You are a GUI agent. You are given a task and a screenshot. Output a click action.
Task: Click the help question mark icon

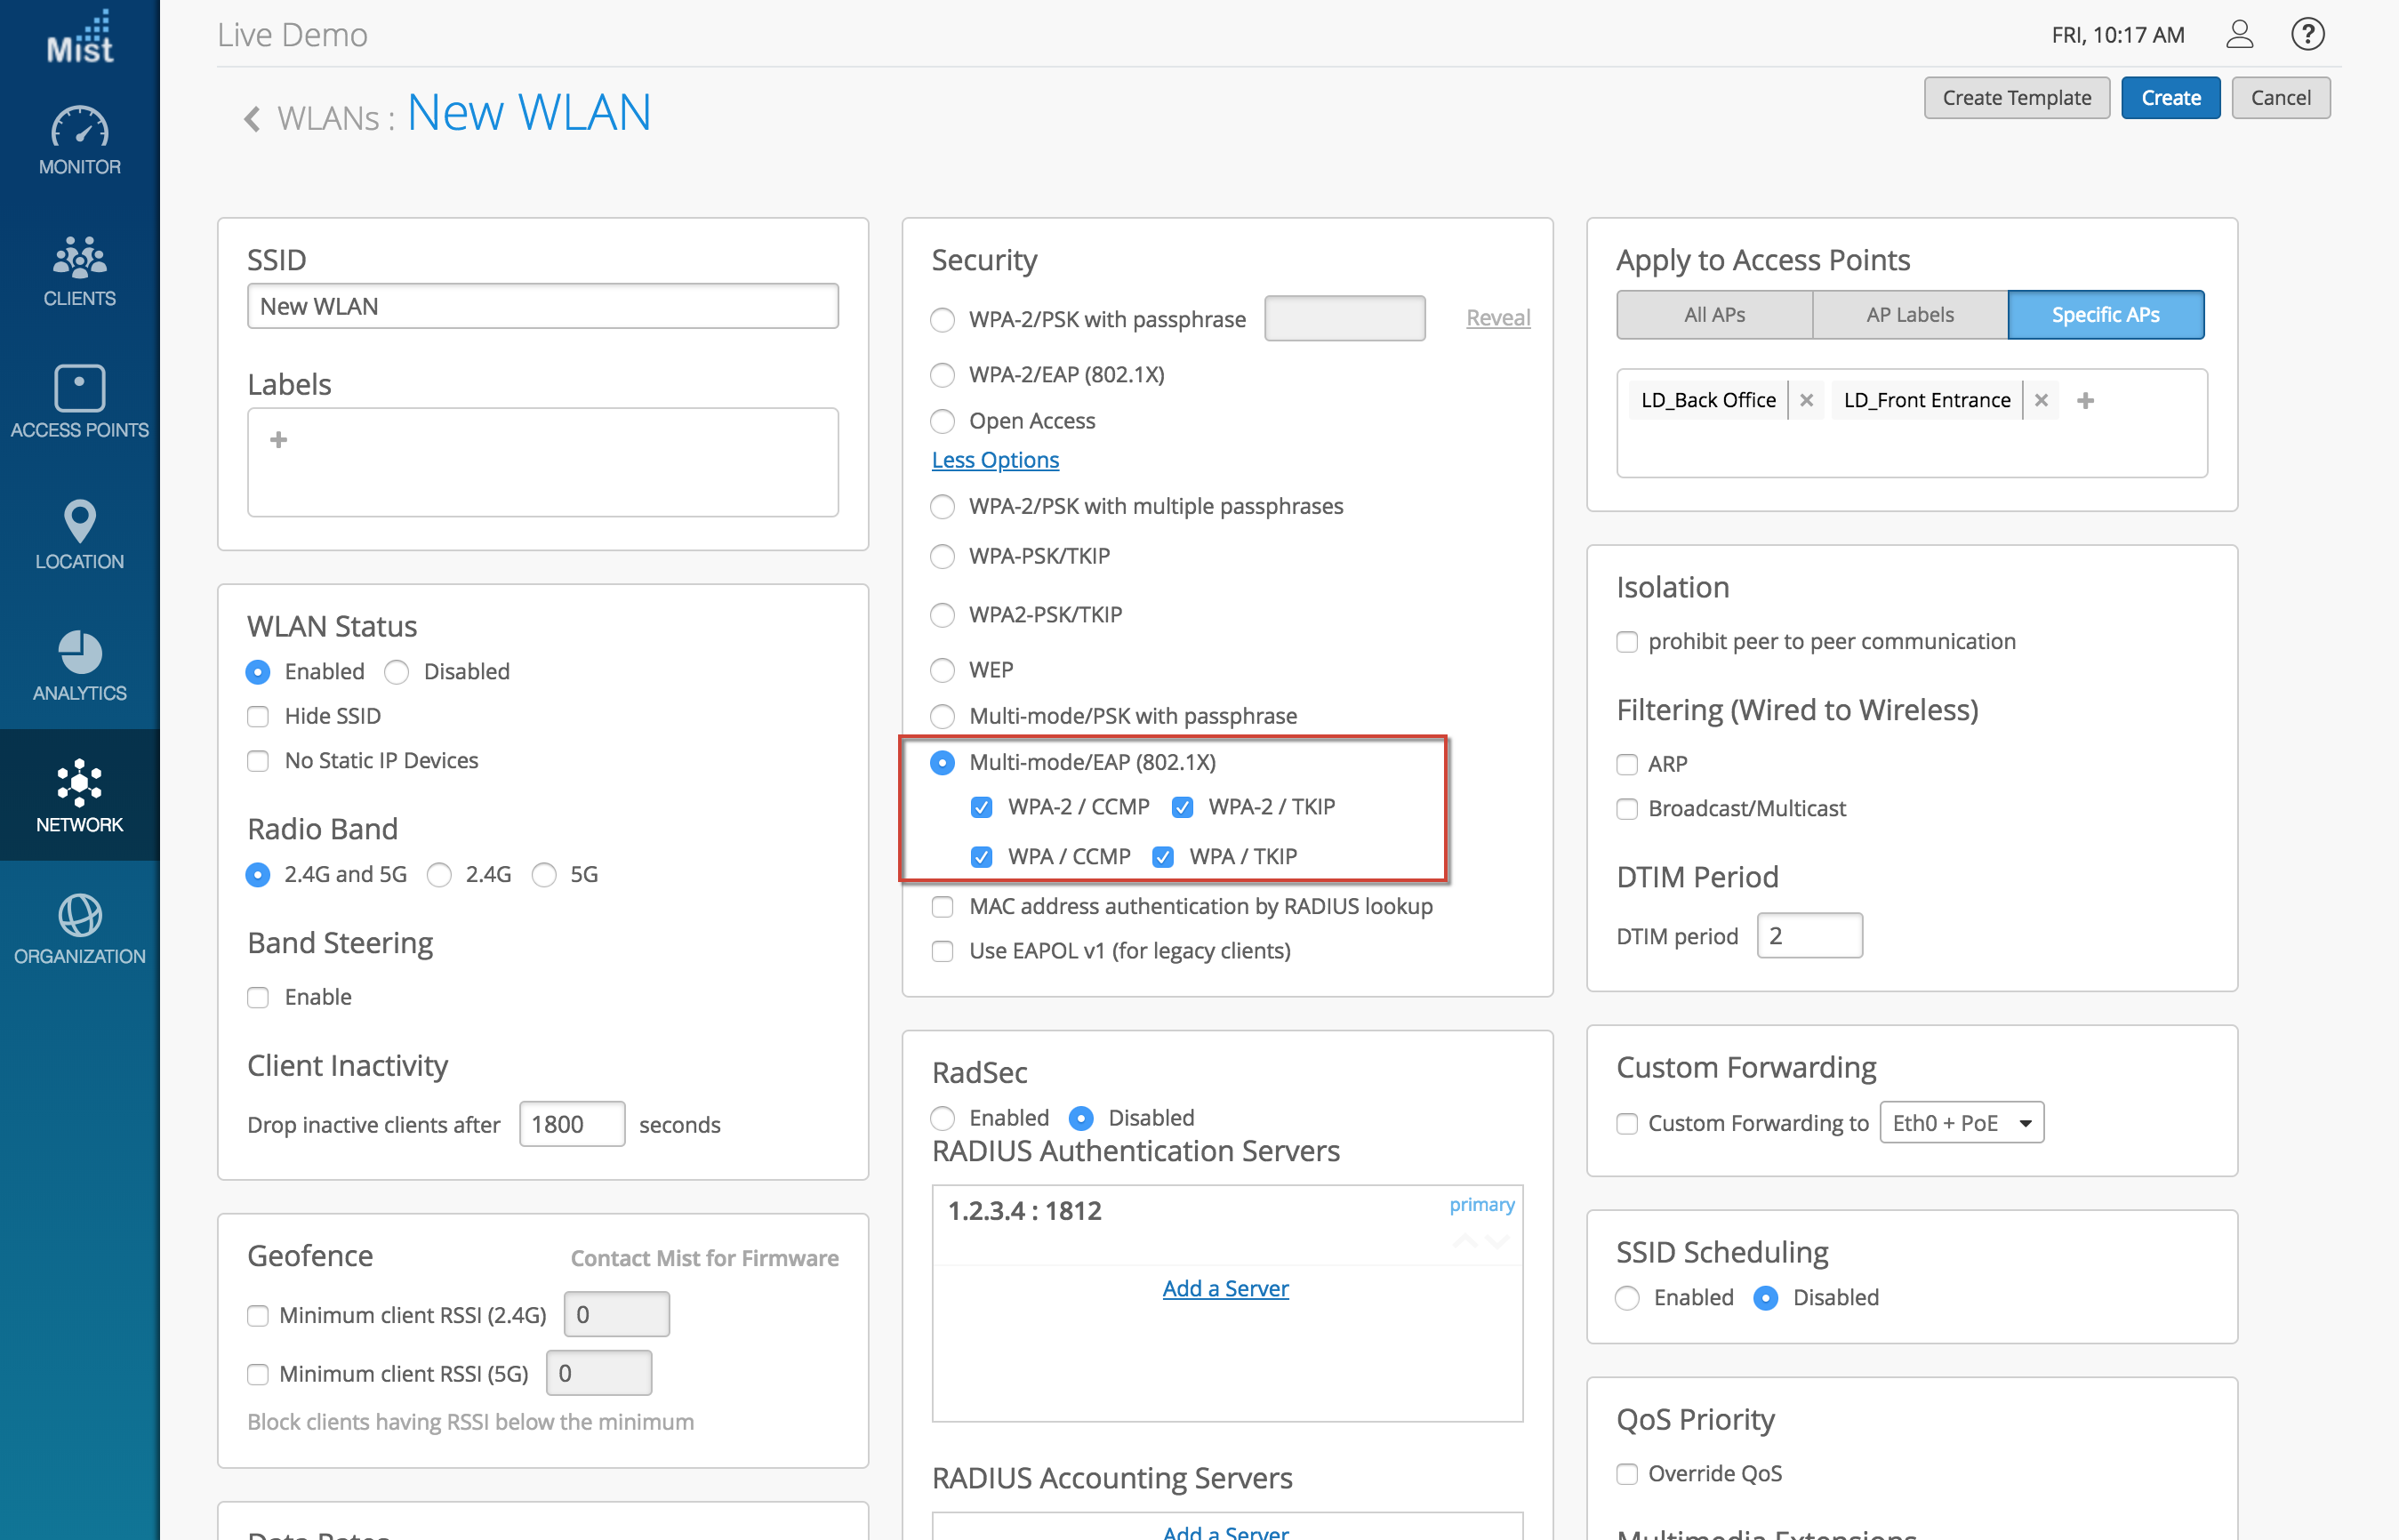(2307, 35)
